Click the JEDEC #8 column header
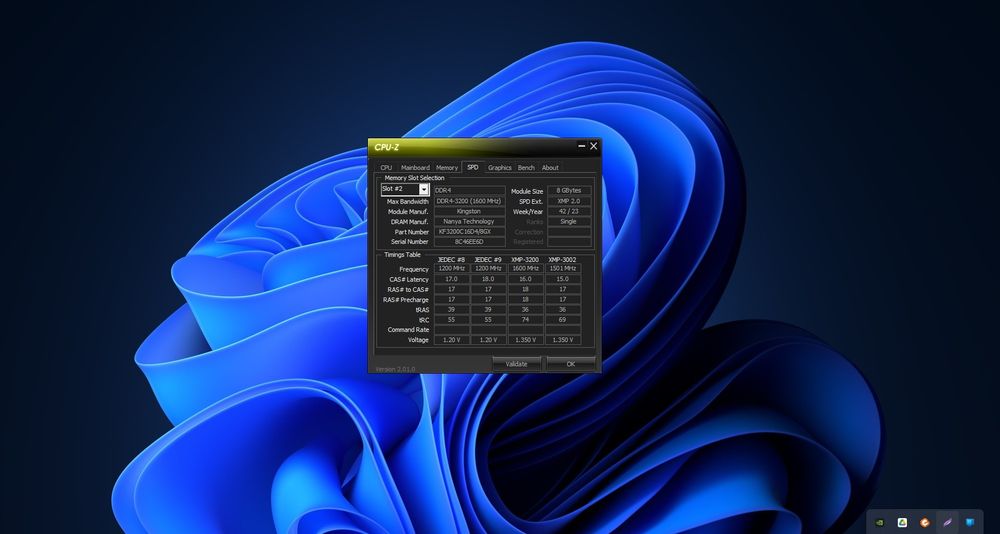1000x534 pixels. tap(452, 260)
